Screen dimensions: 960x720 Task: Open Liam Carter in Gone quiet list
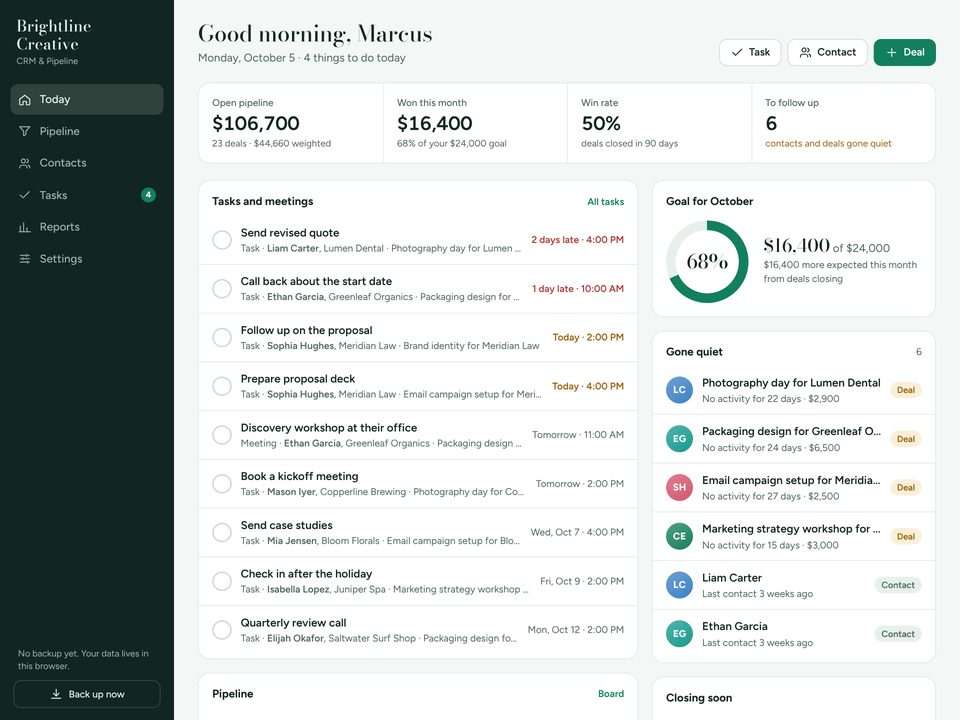793,585
